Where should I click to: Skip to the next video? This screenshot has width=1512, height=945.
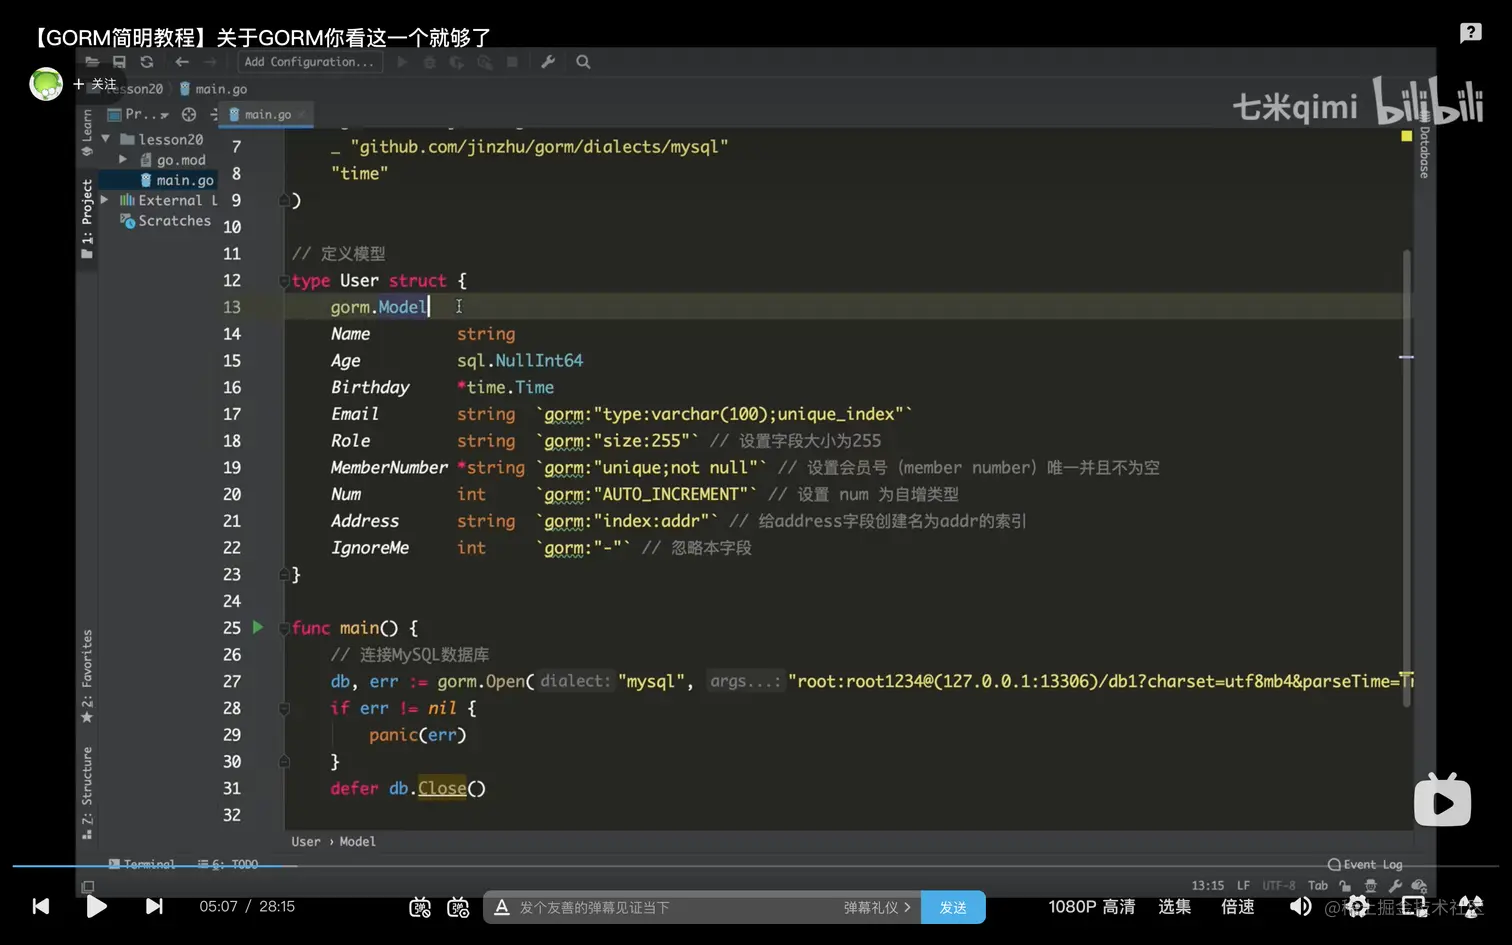point(154,907)
